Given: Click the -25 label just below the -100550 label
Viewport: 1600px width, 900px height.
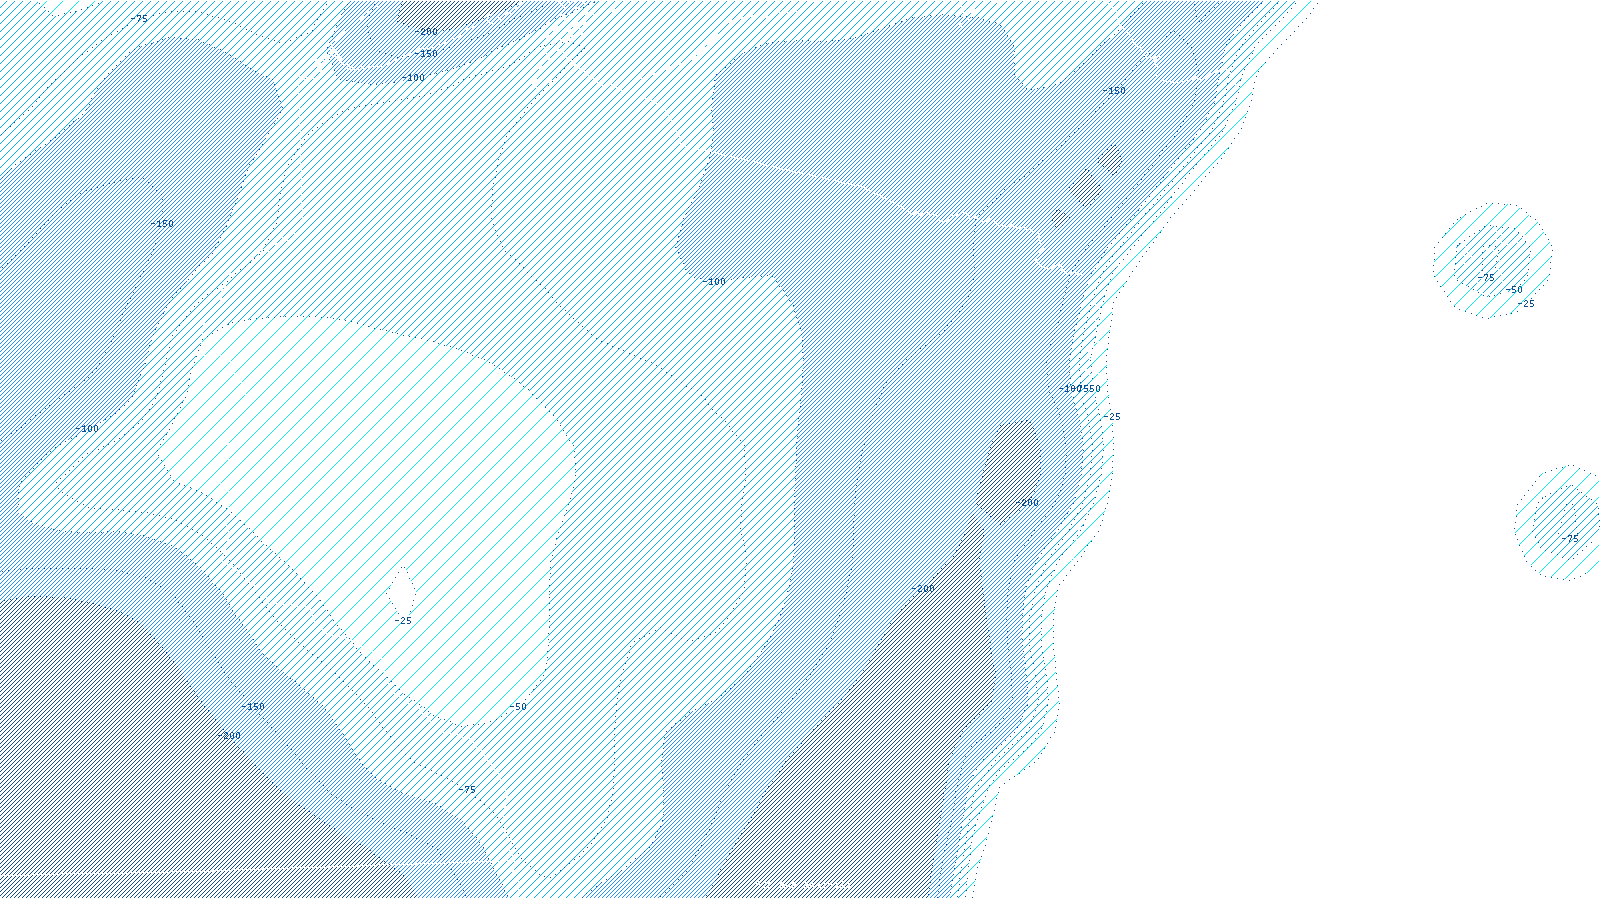Looking at the screenshot, I should 1112,417.
